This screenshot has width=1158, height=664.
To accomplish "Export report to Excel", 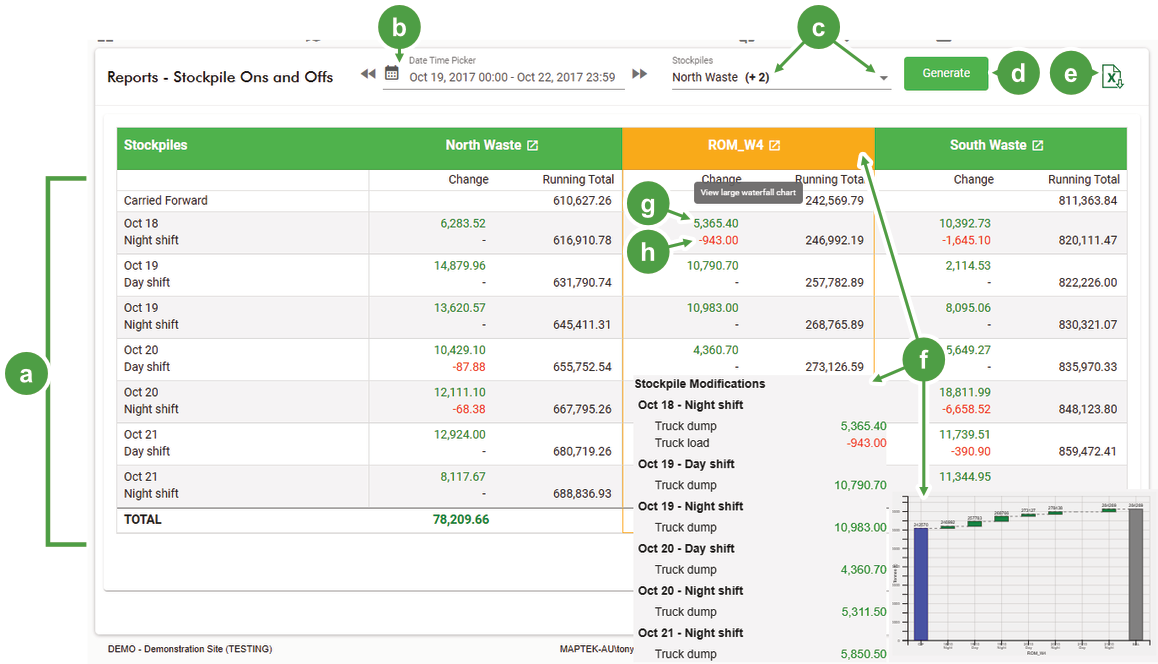I will [x=1112, y=76].
